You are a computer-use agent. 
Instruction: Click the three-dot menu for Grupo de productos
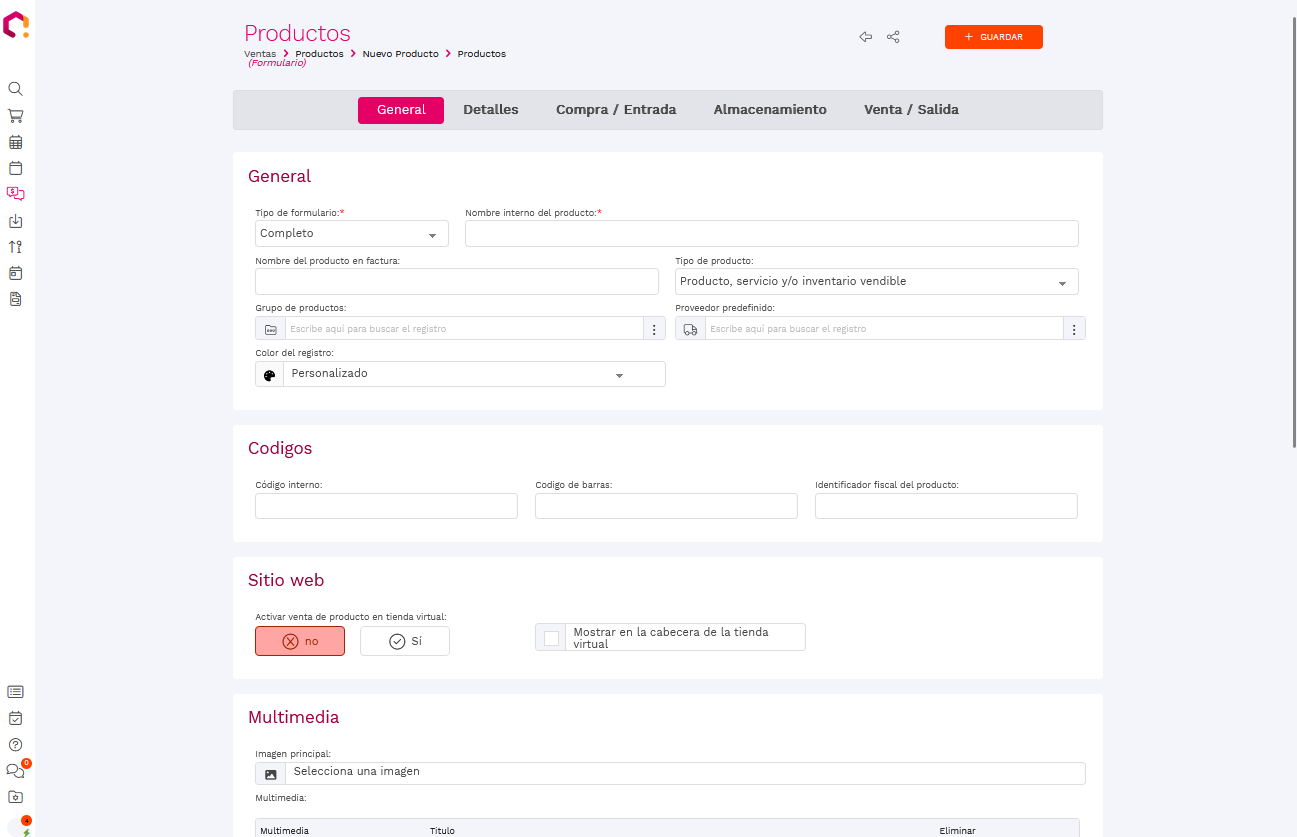click(654, 329)
